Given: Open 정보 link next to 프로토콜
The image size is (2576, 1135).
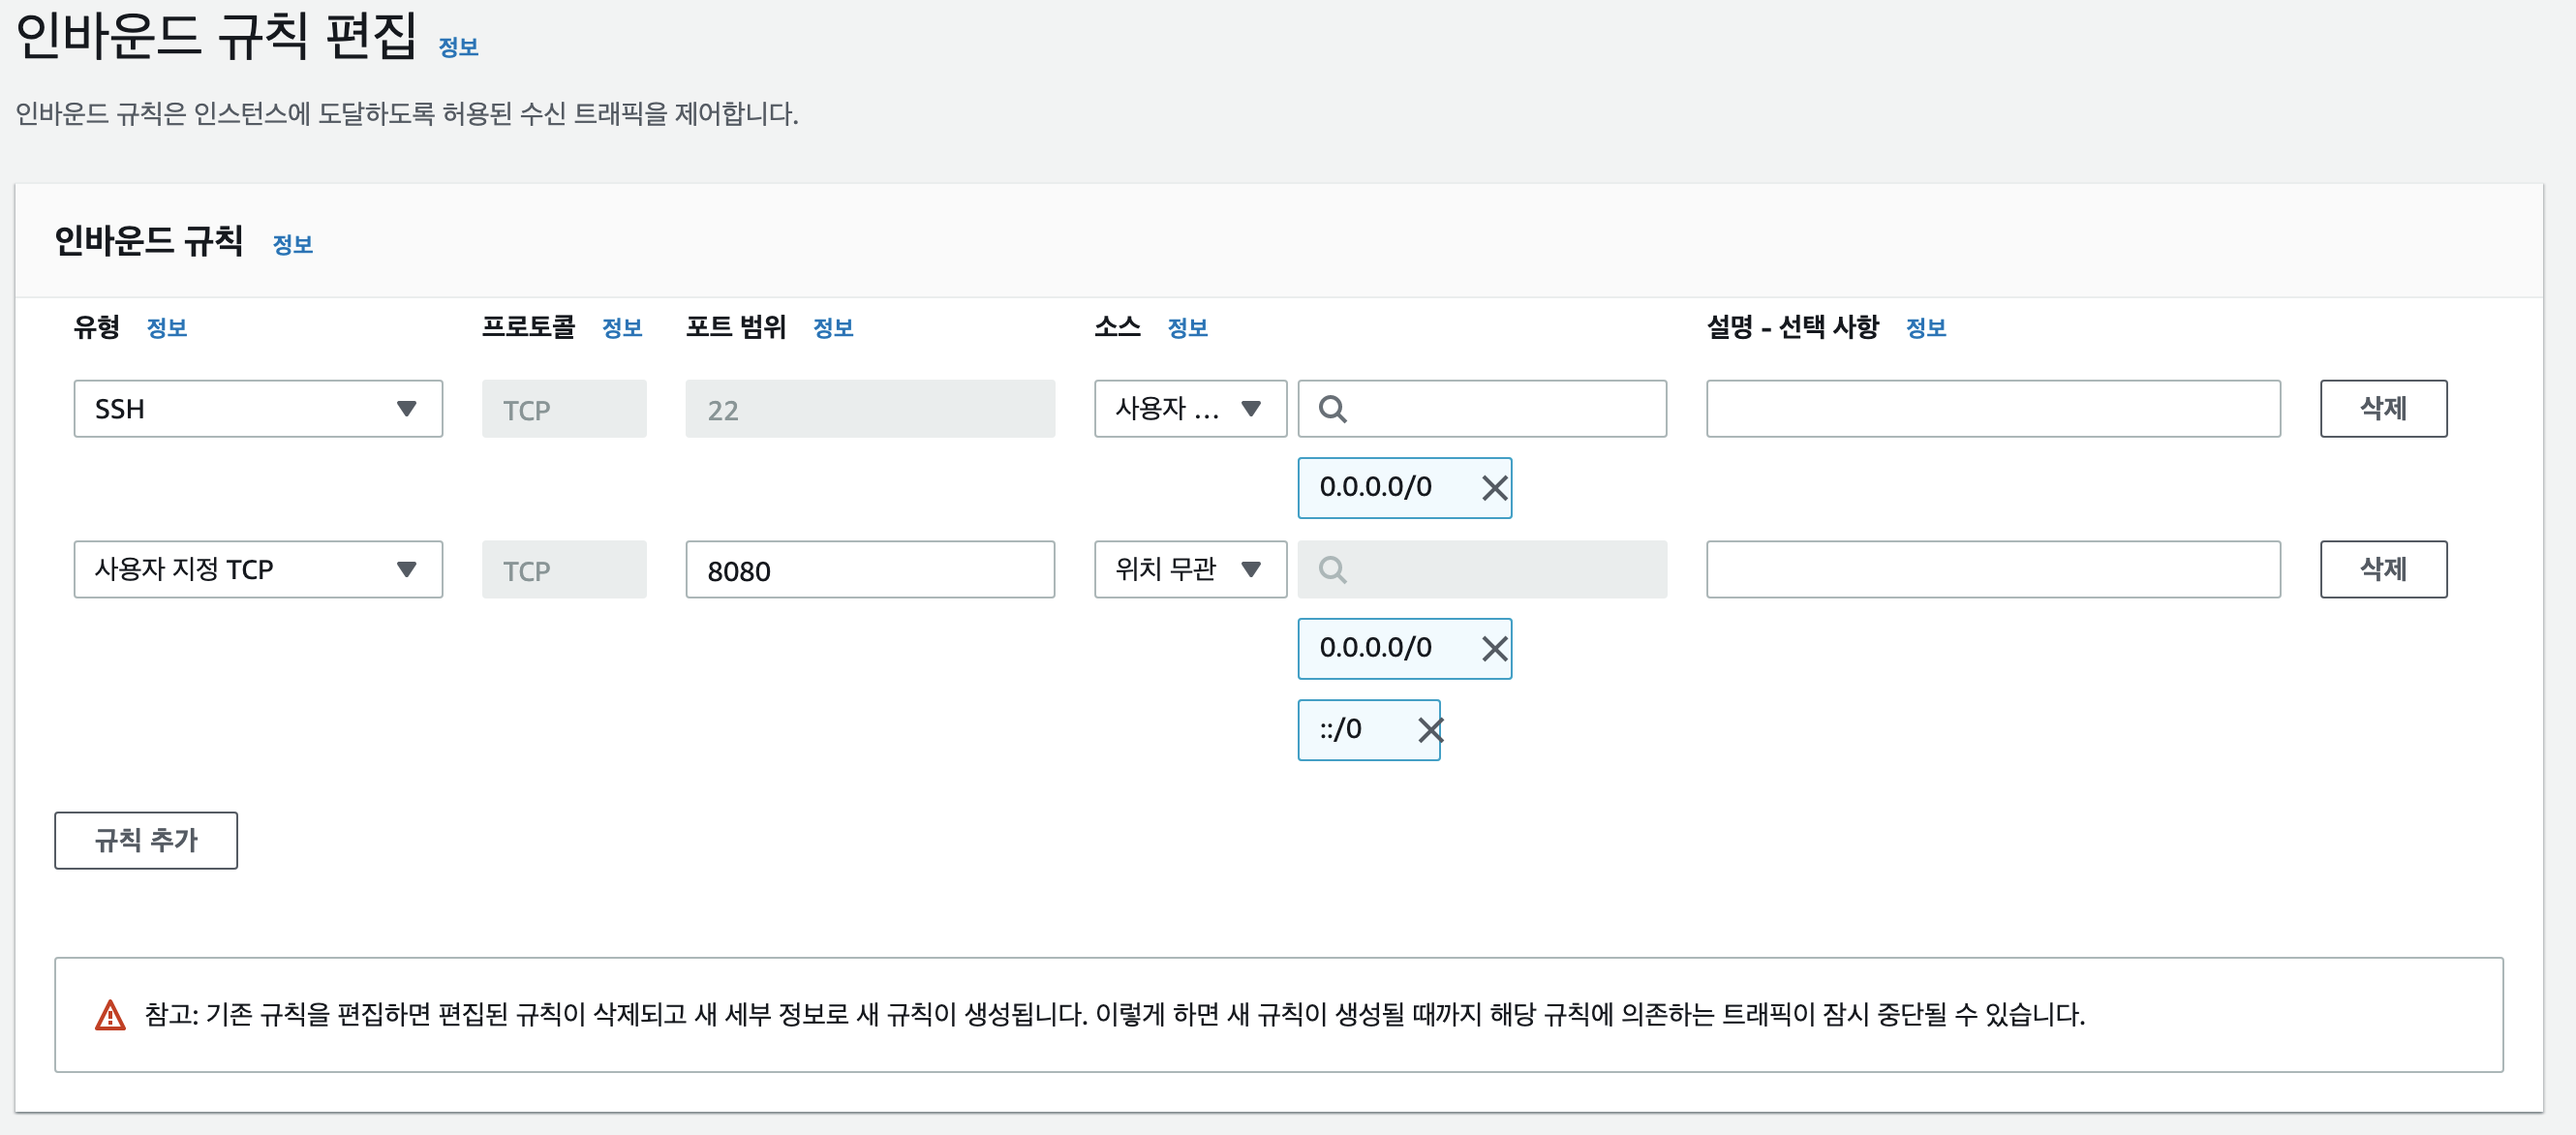Looking at the screenshot, I should [x=622, y=328].
